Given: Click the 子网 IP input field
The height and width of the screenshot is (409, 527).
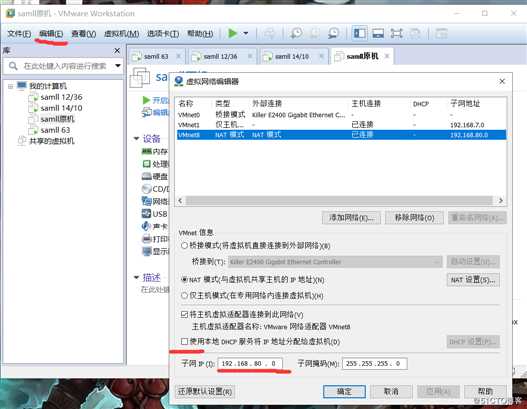Looking at the screenshot, I should pyautogui.click(x=250, y=364).
